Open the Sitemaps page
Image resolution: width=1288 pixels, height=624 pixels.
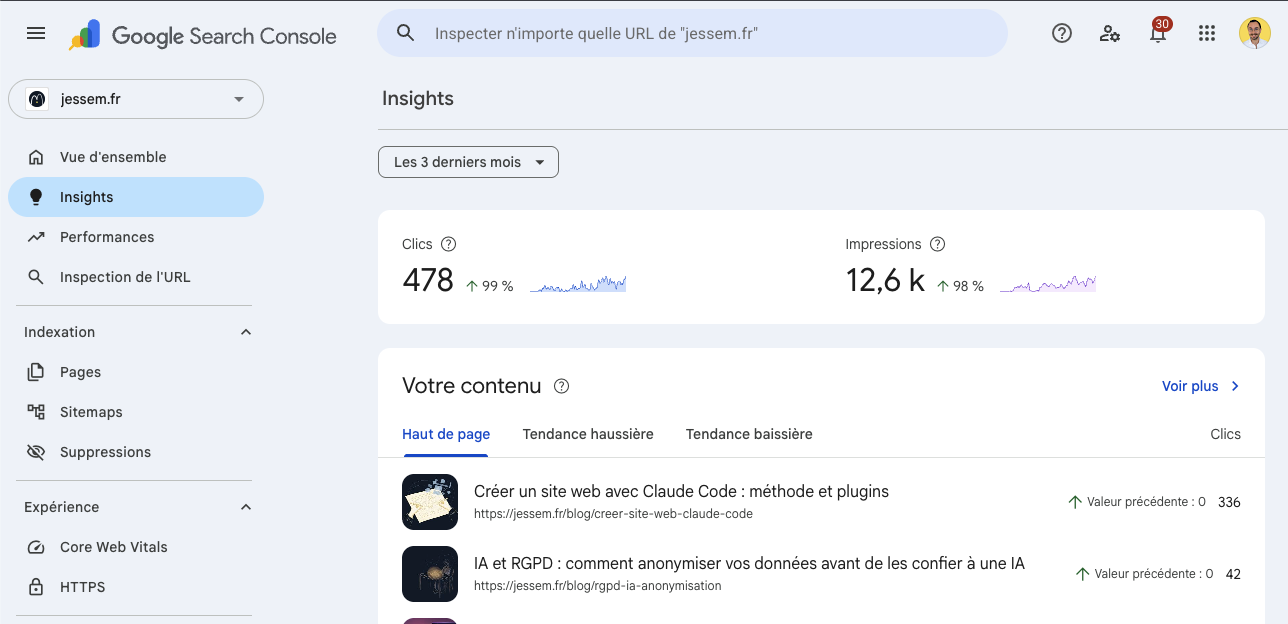pos(136,412)
